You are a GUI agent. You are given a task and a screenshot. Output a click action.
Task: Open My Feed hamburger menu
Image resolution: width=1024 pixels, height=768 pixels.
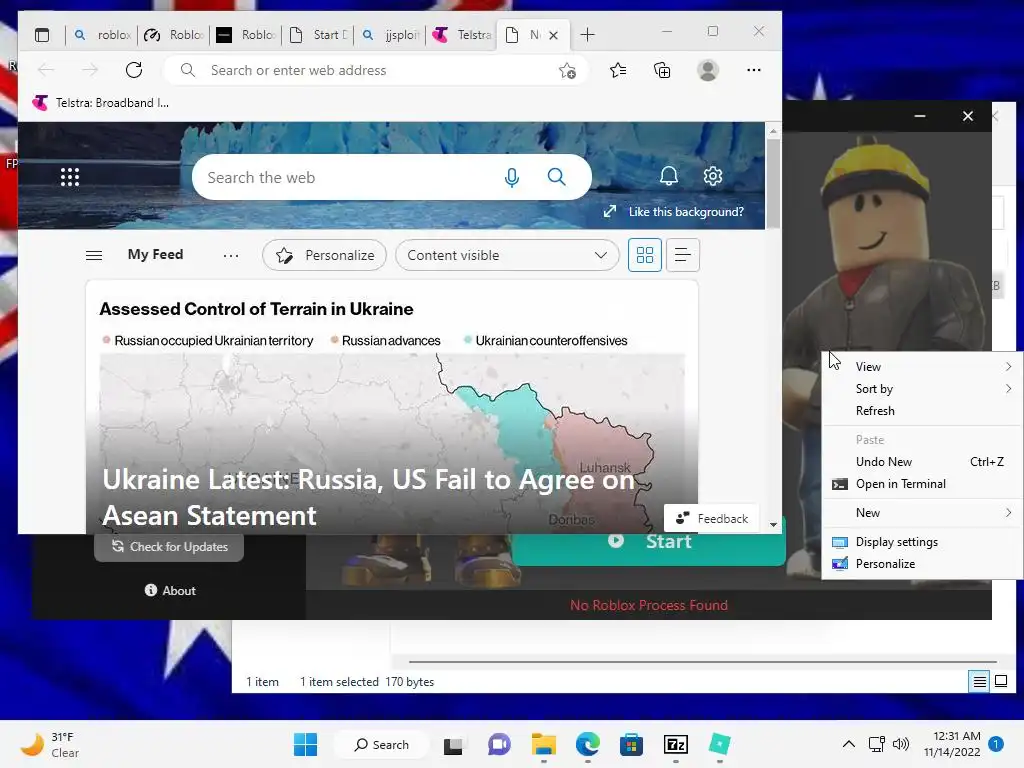[94, 255]
